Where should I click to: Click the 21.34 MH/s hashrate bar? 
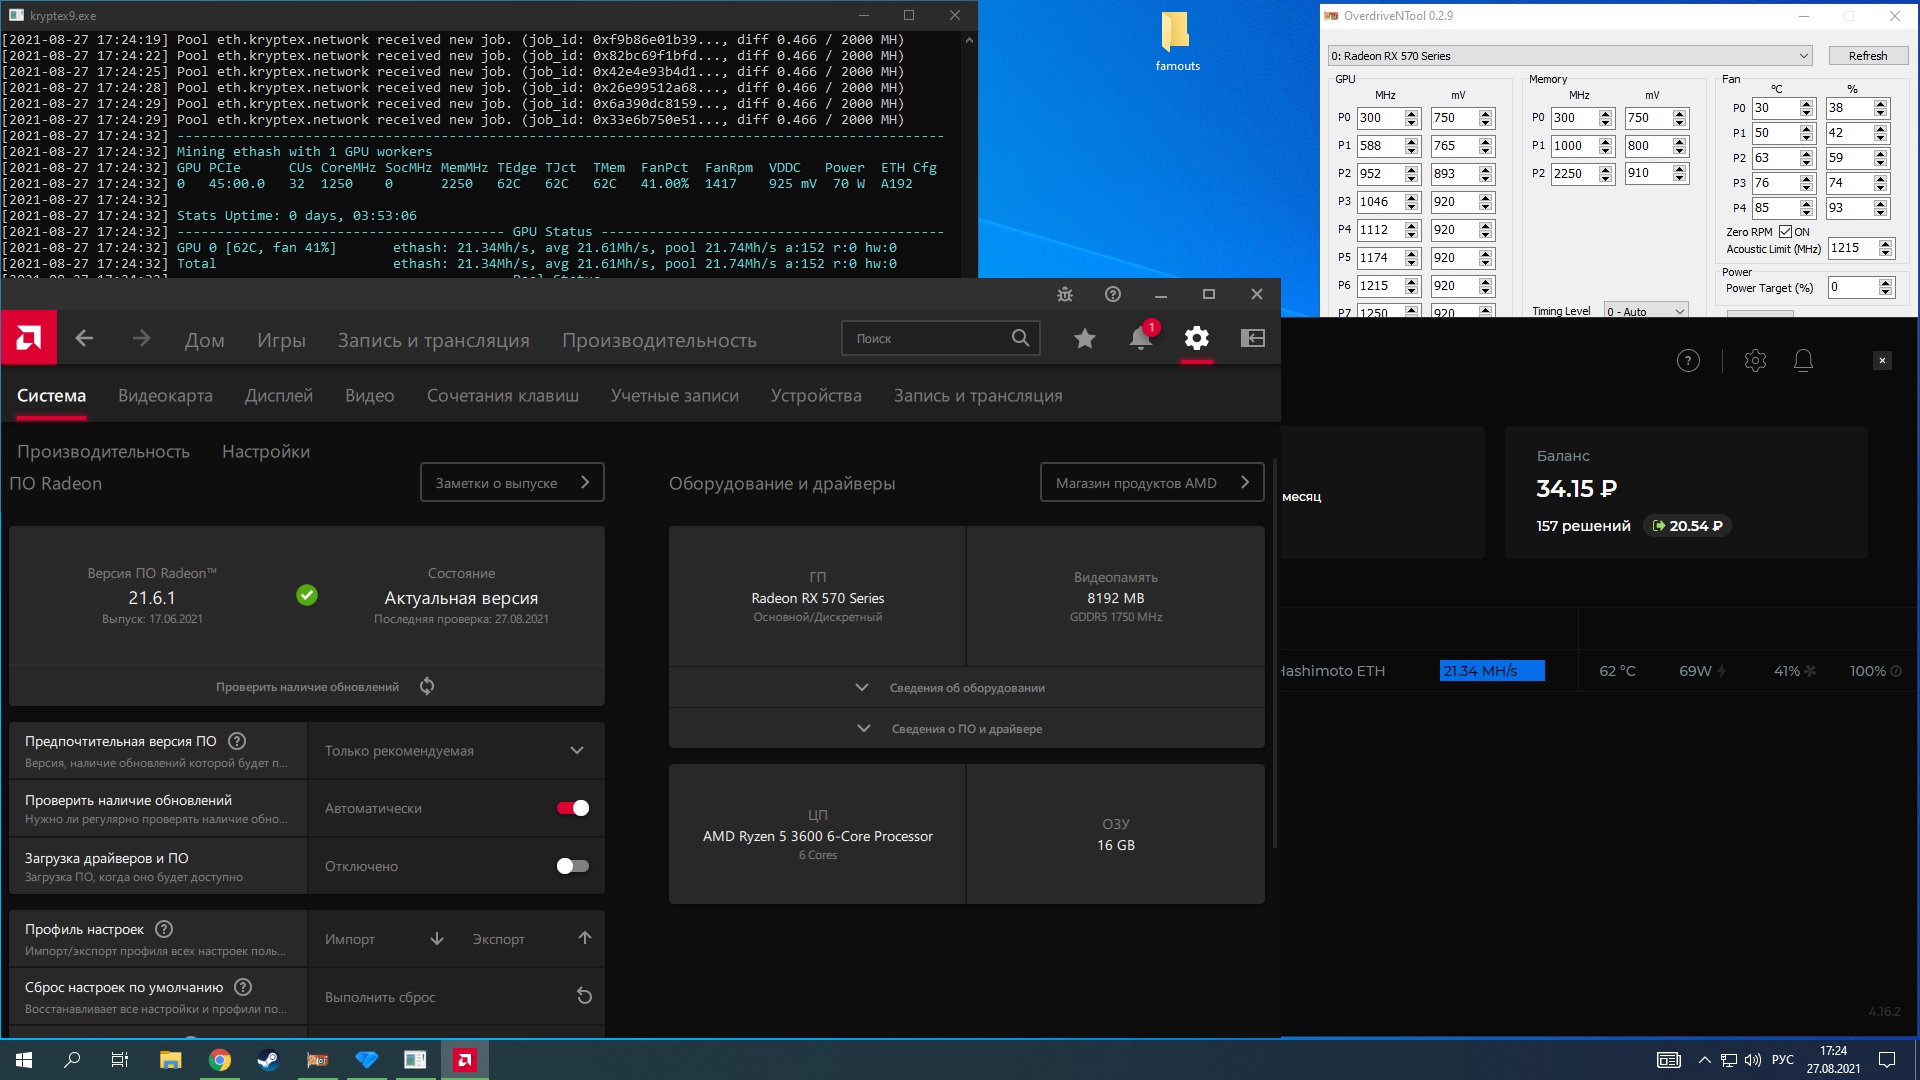click(1492, 671)
